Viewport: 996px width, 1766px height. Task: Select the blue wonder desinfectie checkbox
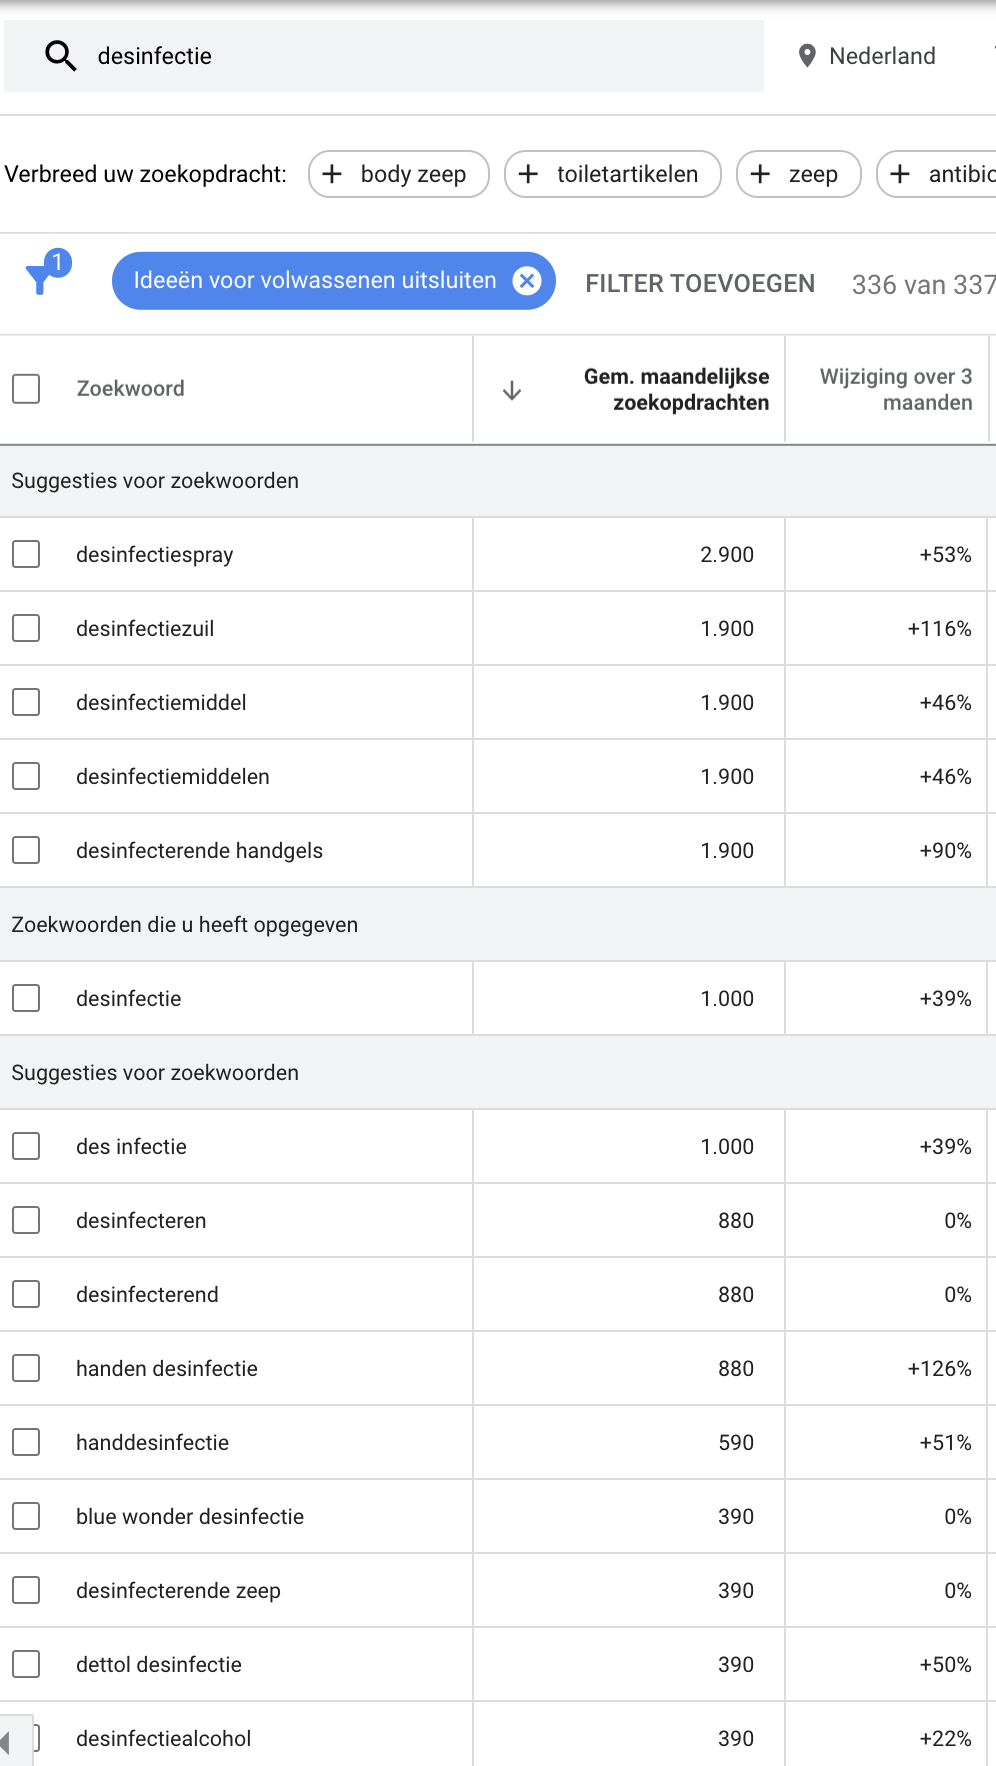point(26,1516)
